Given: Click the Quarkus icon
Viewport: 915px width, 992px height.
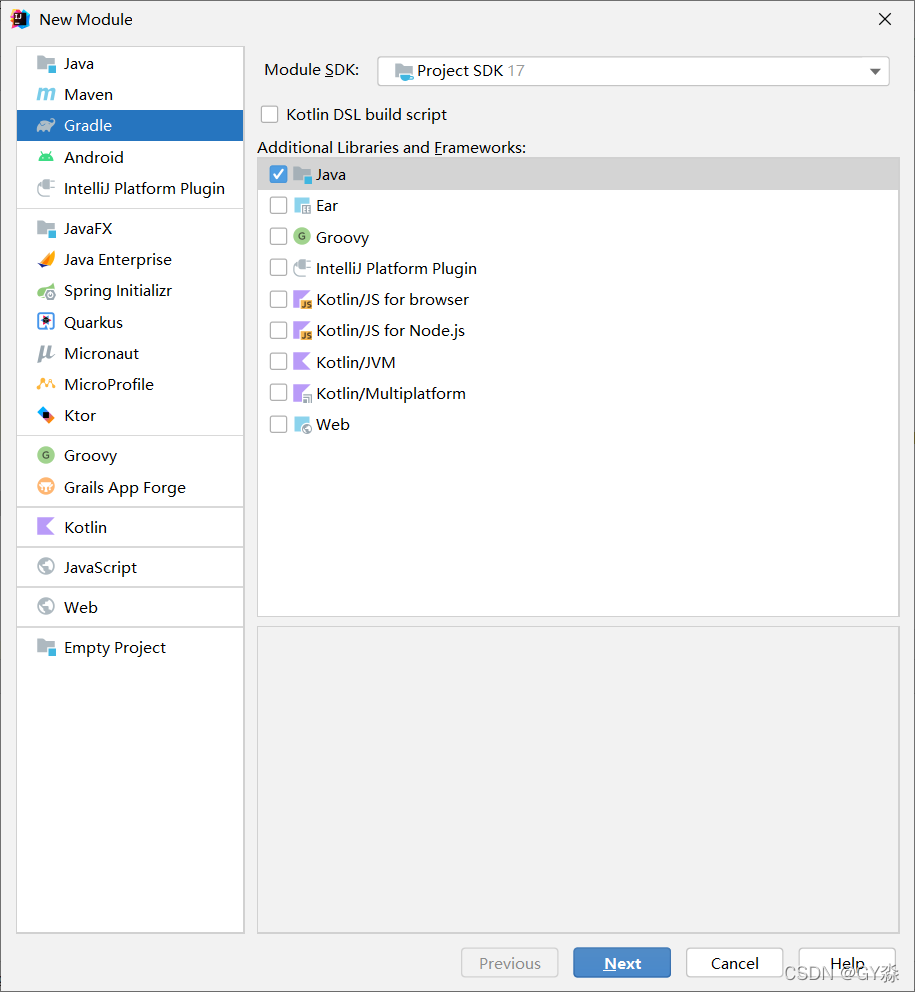Looking at the screenshot, I should tap(46, 322).
